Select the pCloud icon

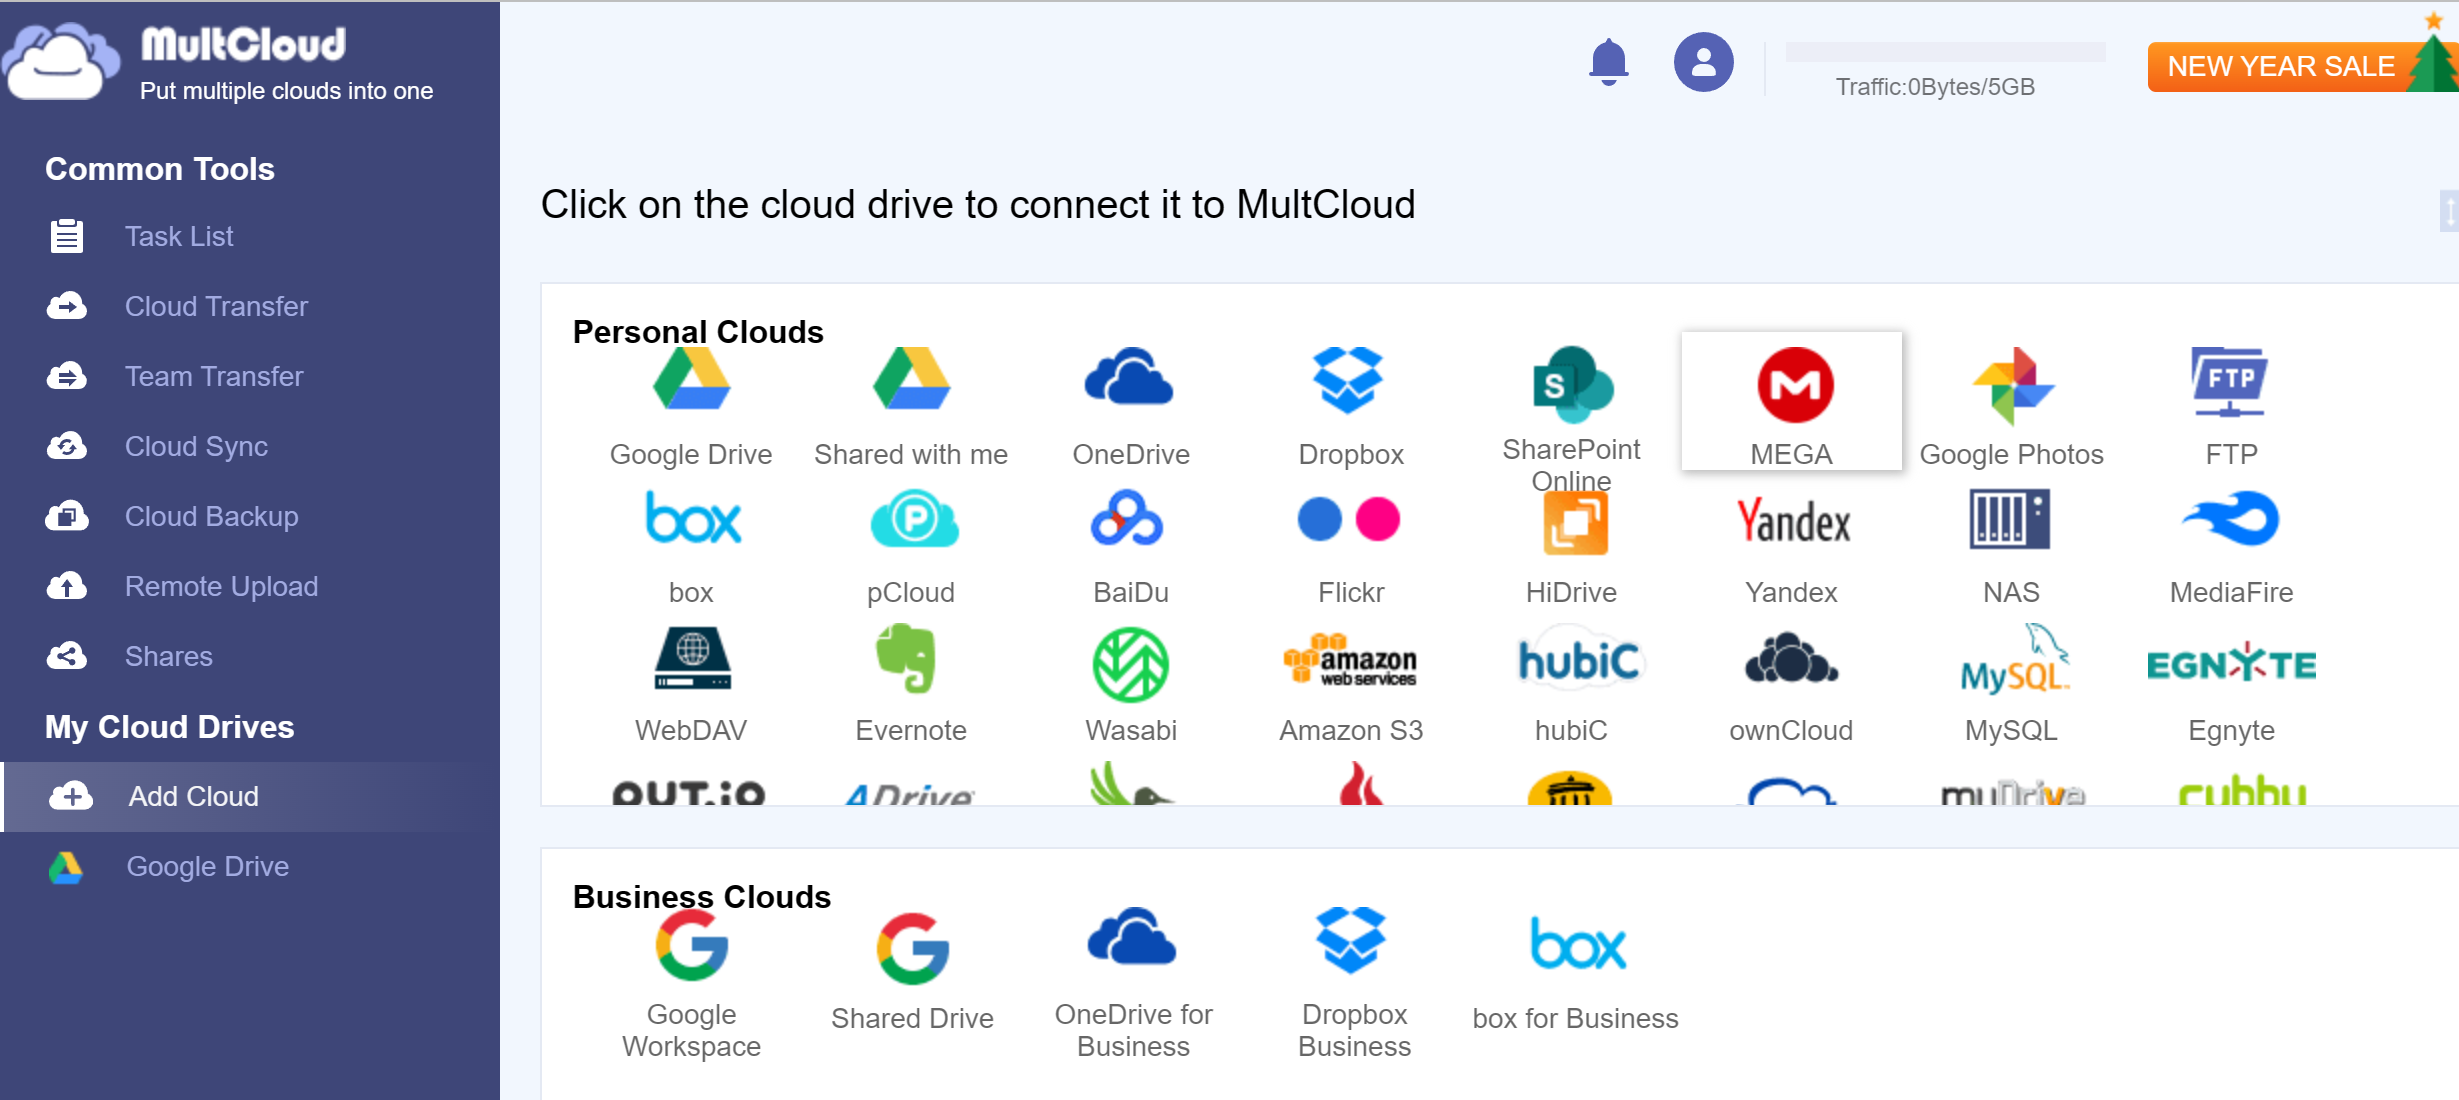[x=913, y=520]
